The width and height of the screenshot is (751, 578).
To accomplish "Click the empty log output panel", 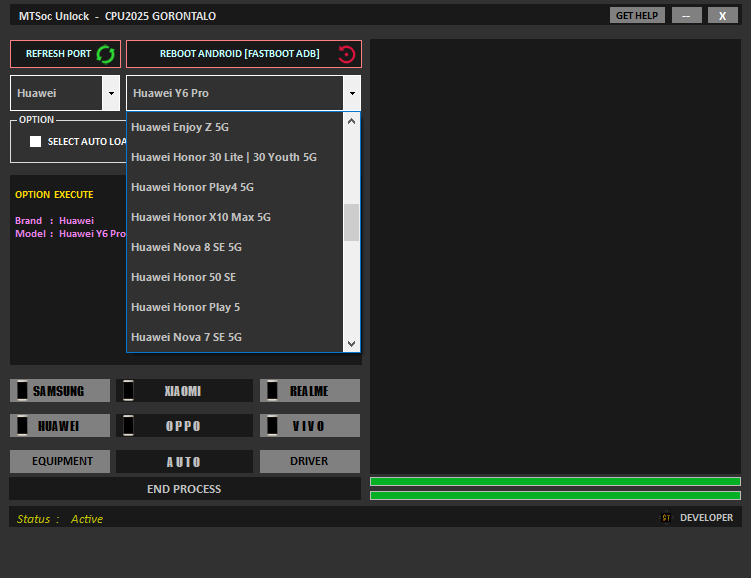I will tap(556, 257).
